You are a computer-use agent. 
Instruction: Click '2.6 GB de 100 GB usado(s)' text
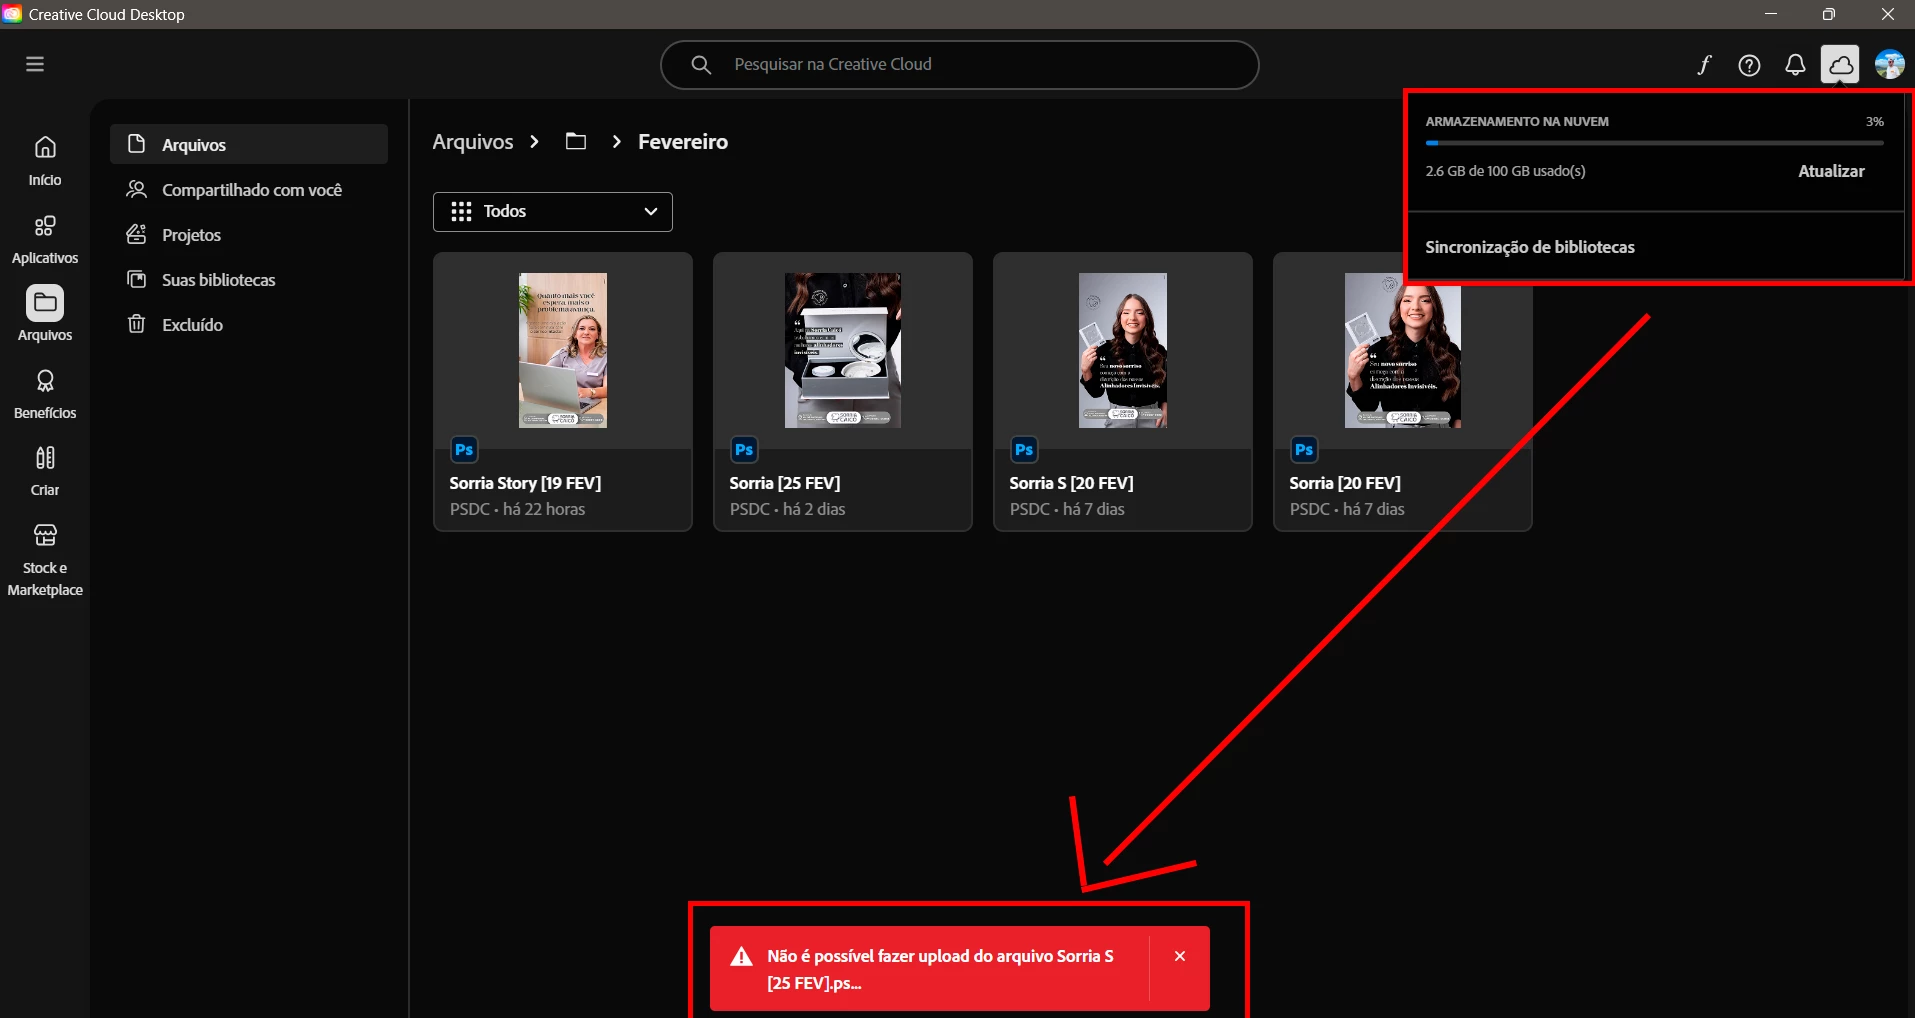(x=1505, y=171)
